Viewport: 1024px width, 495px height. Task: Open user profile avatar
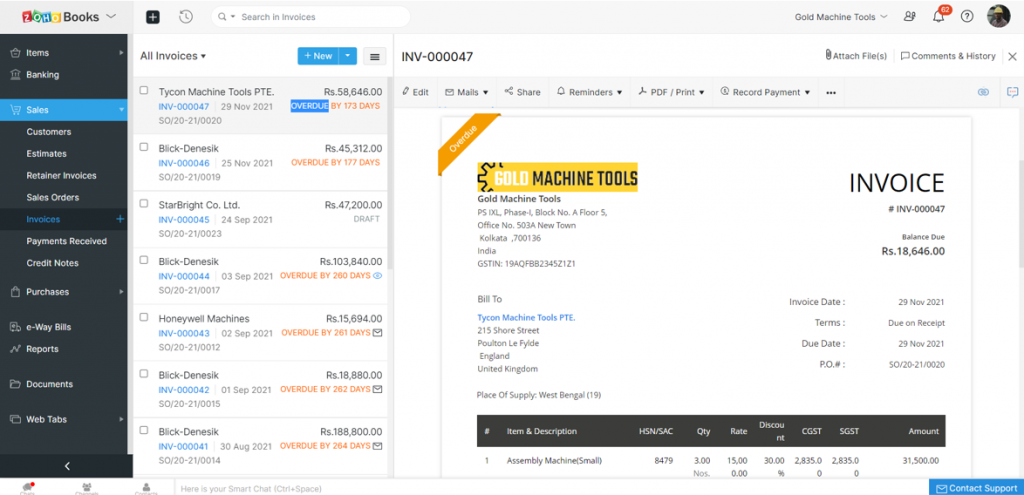(x=999, y=16)
